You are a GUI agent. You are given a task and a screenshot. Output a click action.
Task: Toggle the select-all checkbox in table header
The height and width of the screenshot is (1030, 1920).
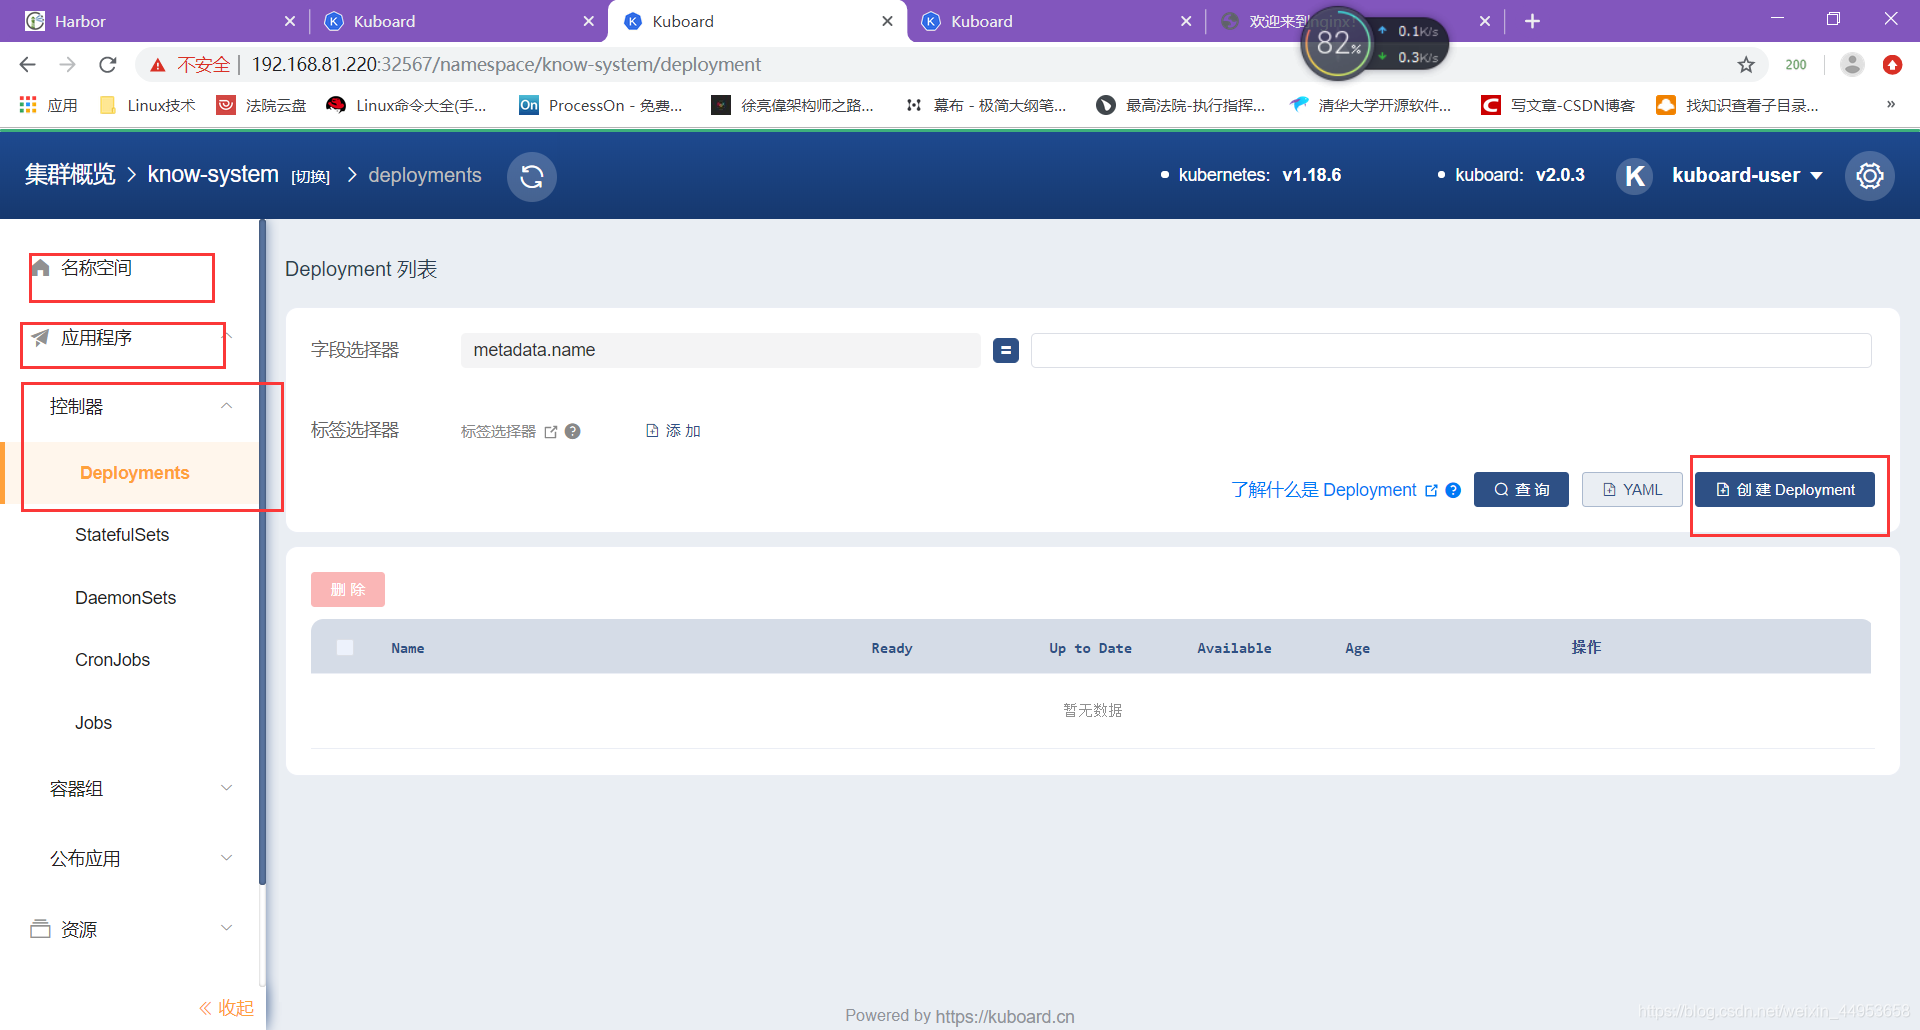click(345, 647)
